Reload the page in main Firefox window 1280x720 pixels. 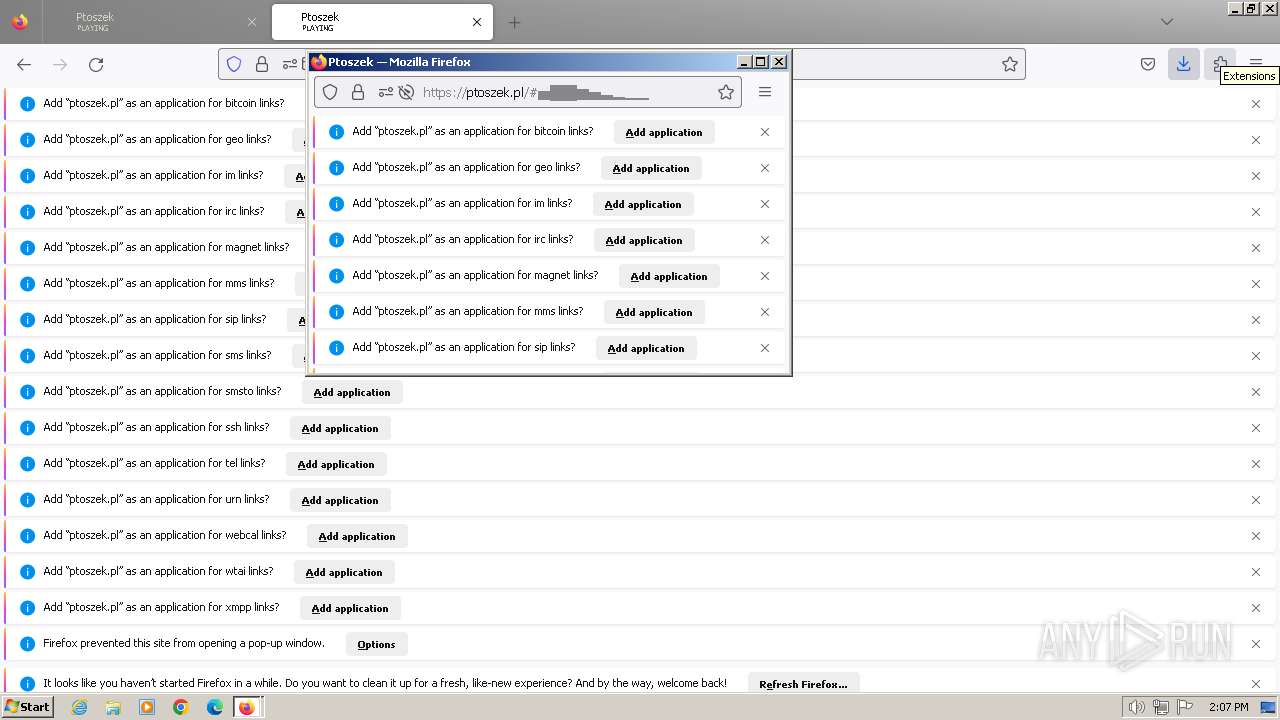point(96,64)
